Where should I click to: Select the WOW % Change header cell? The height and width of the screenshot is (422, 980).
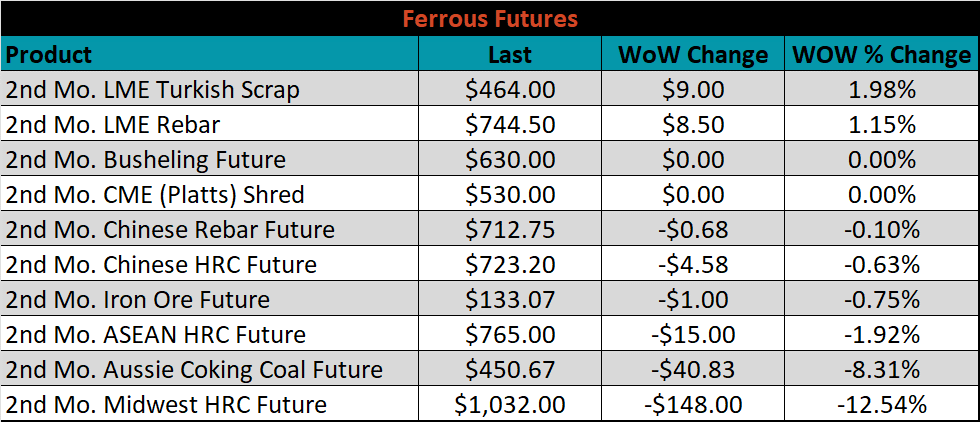click(882, 54)
